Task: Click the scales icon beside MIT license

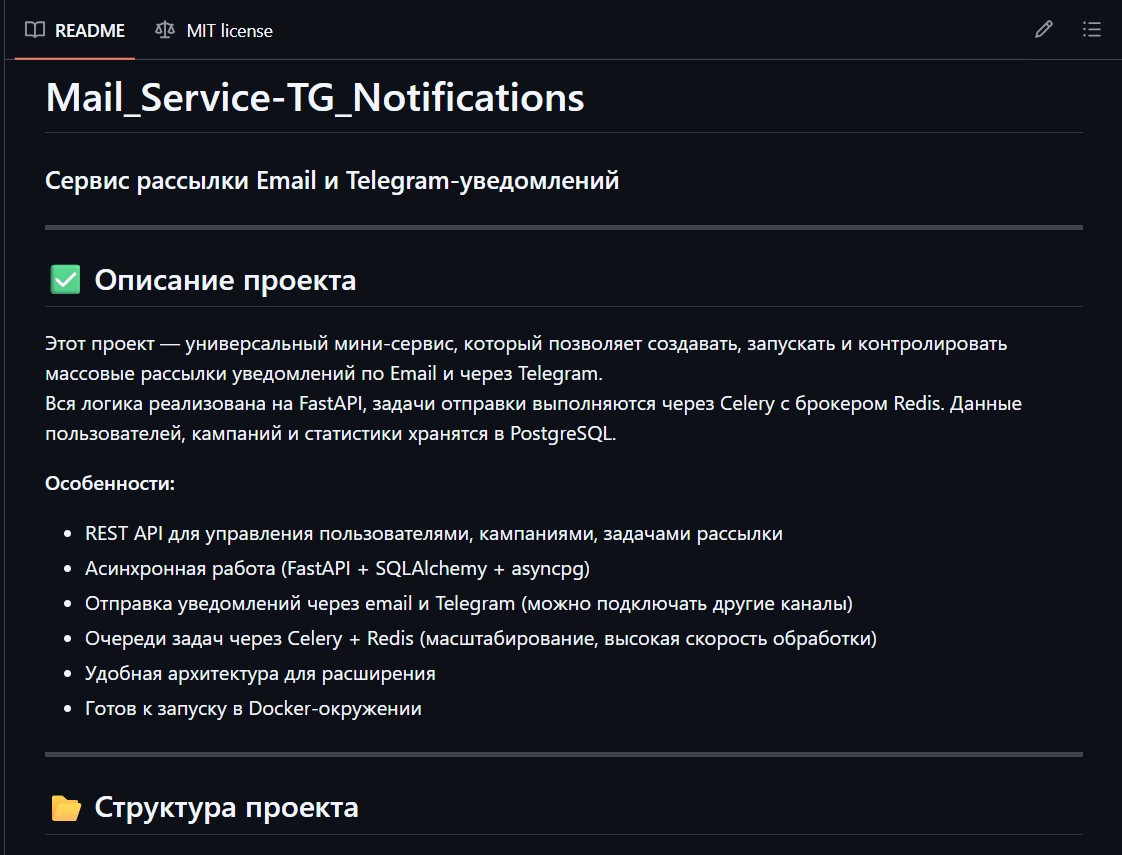Action: [163, 30]
